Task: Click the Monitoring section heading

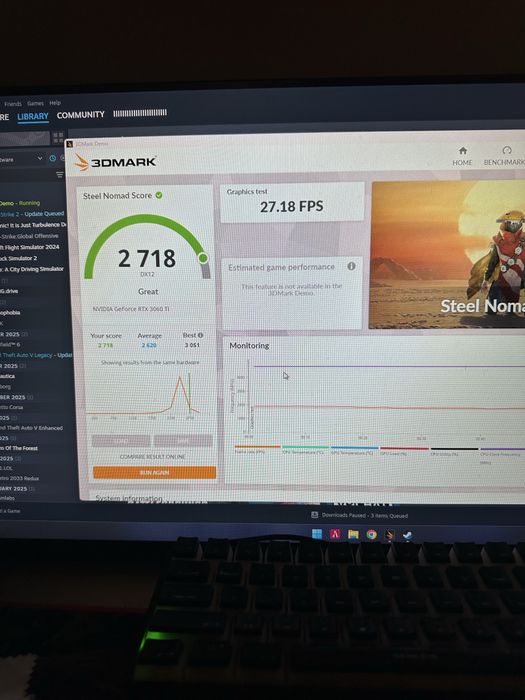Action: pyautogui.click(x=249, y=345)
